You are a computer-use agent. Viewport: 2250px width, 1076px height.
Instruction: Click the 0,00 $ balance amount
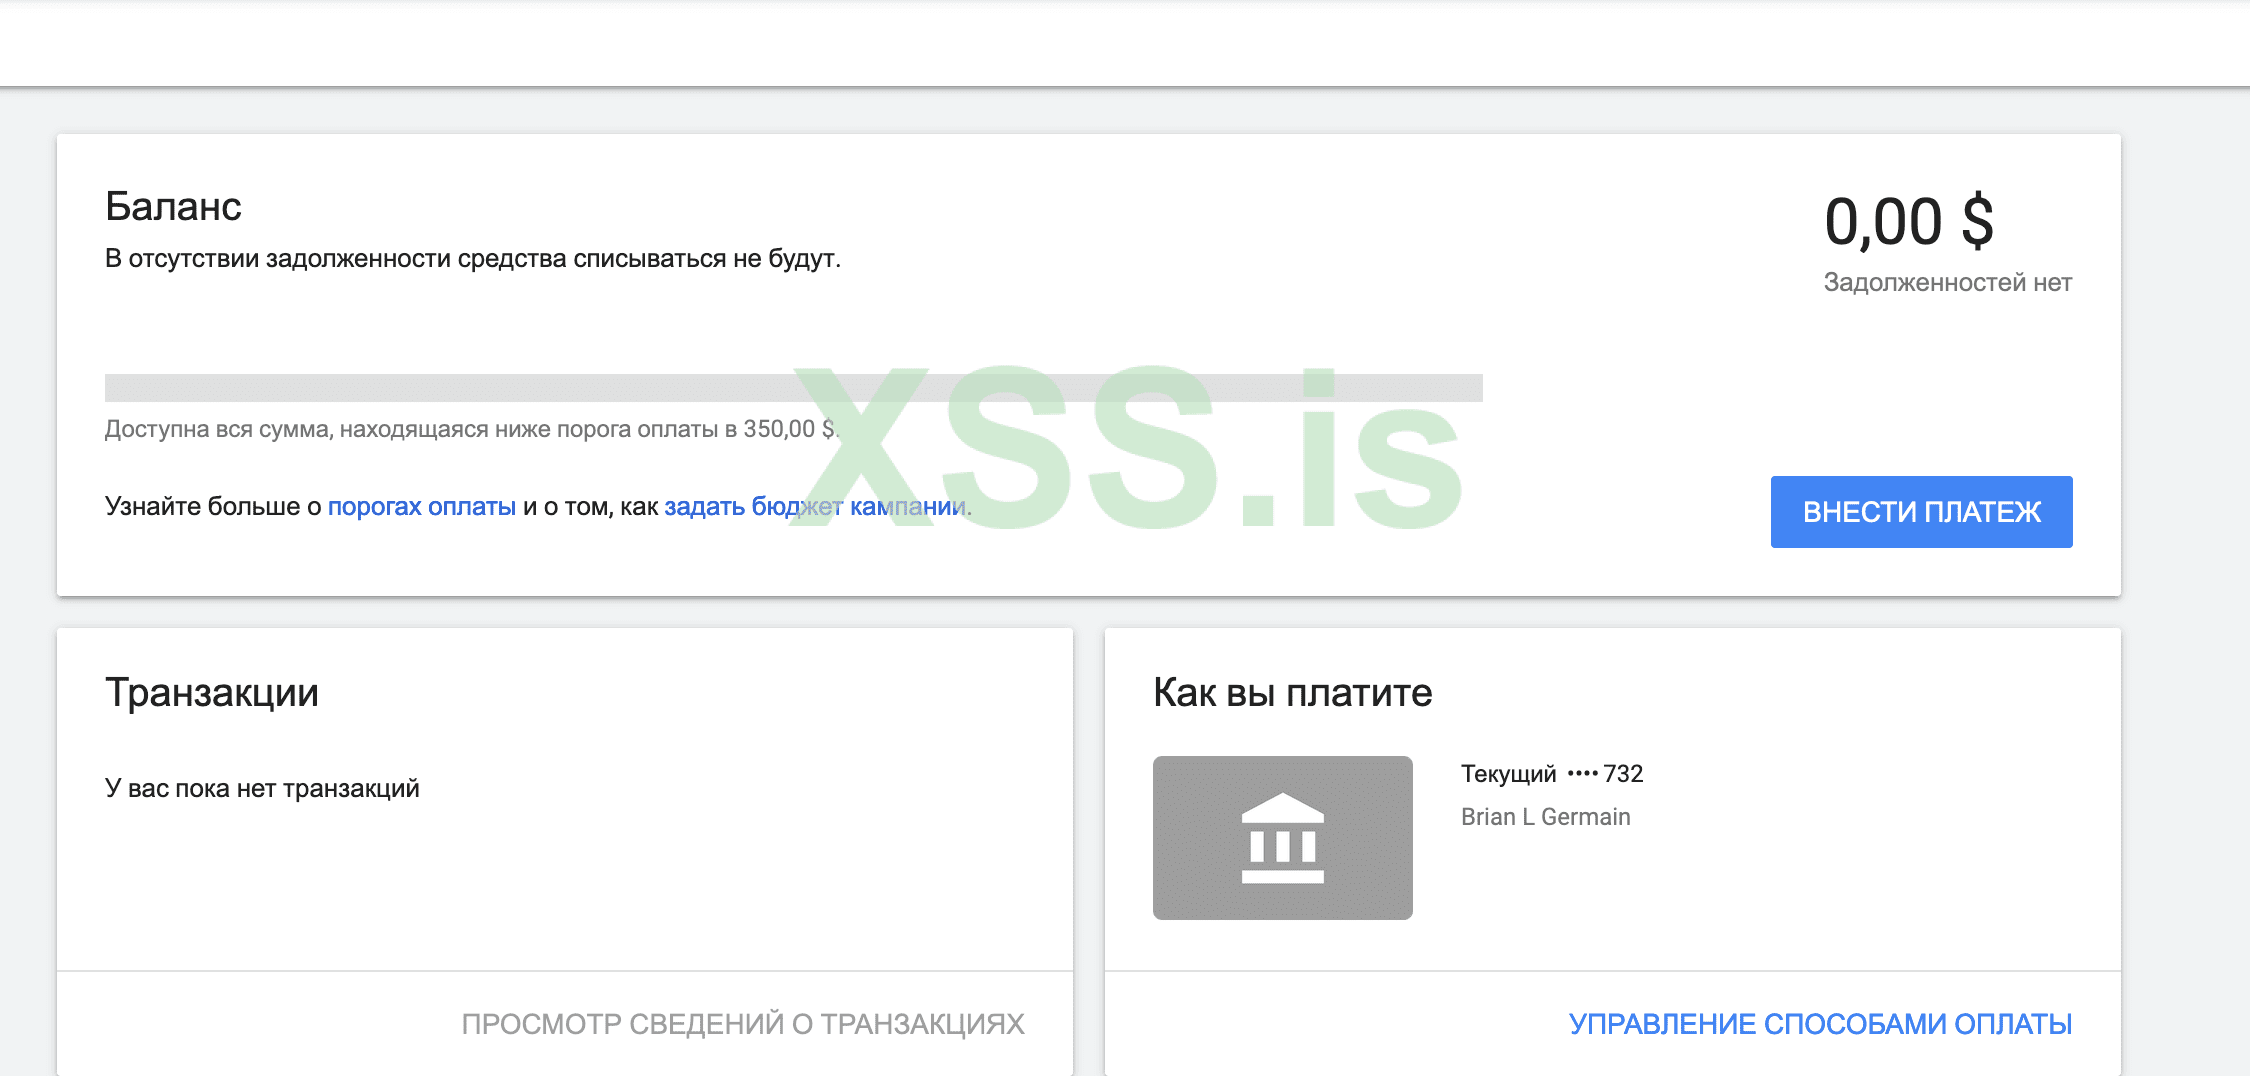[x=1908, y=218]
